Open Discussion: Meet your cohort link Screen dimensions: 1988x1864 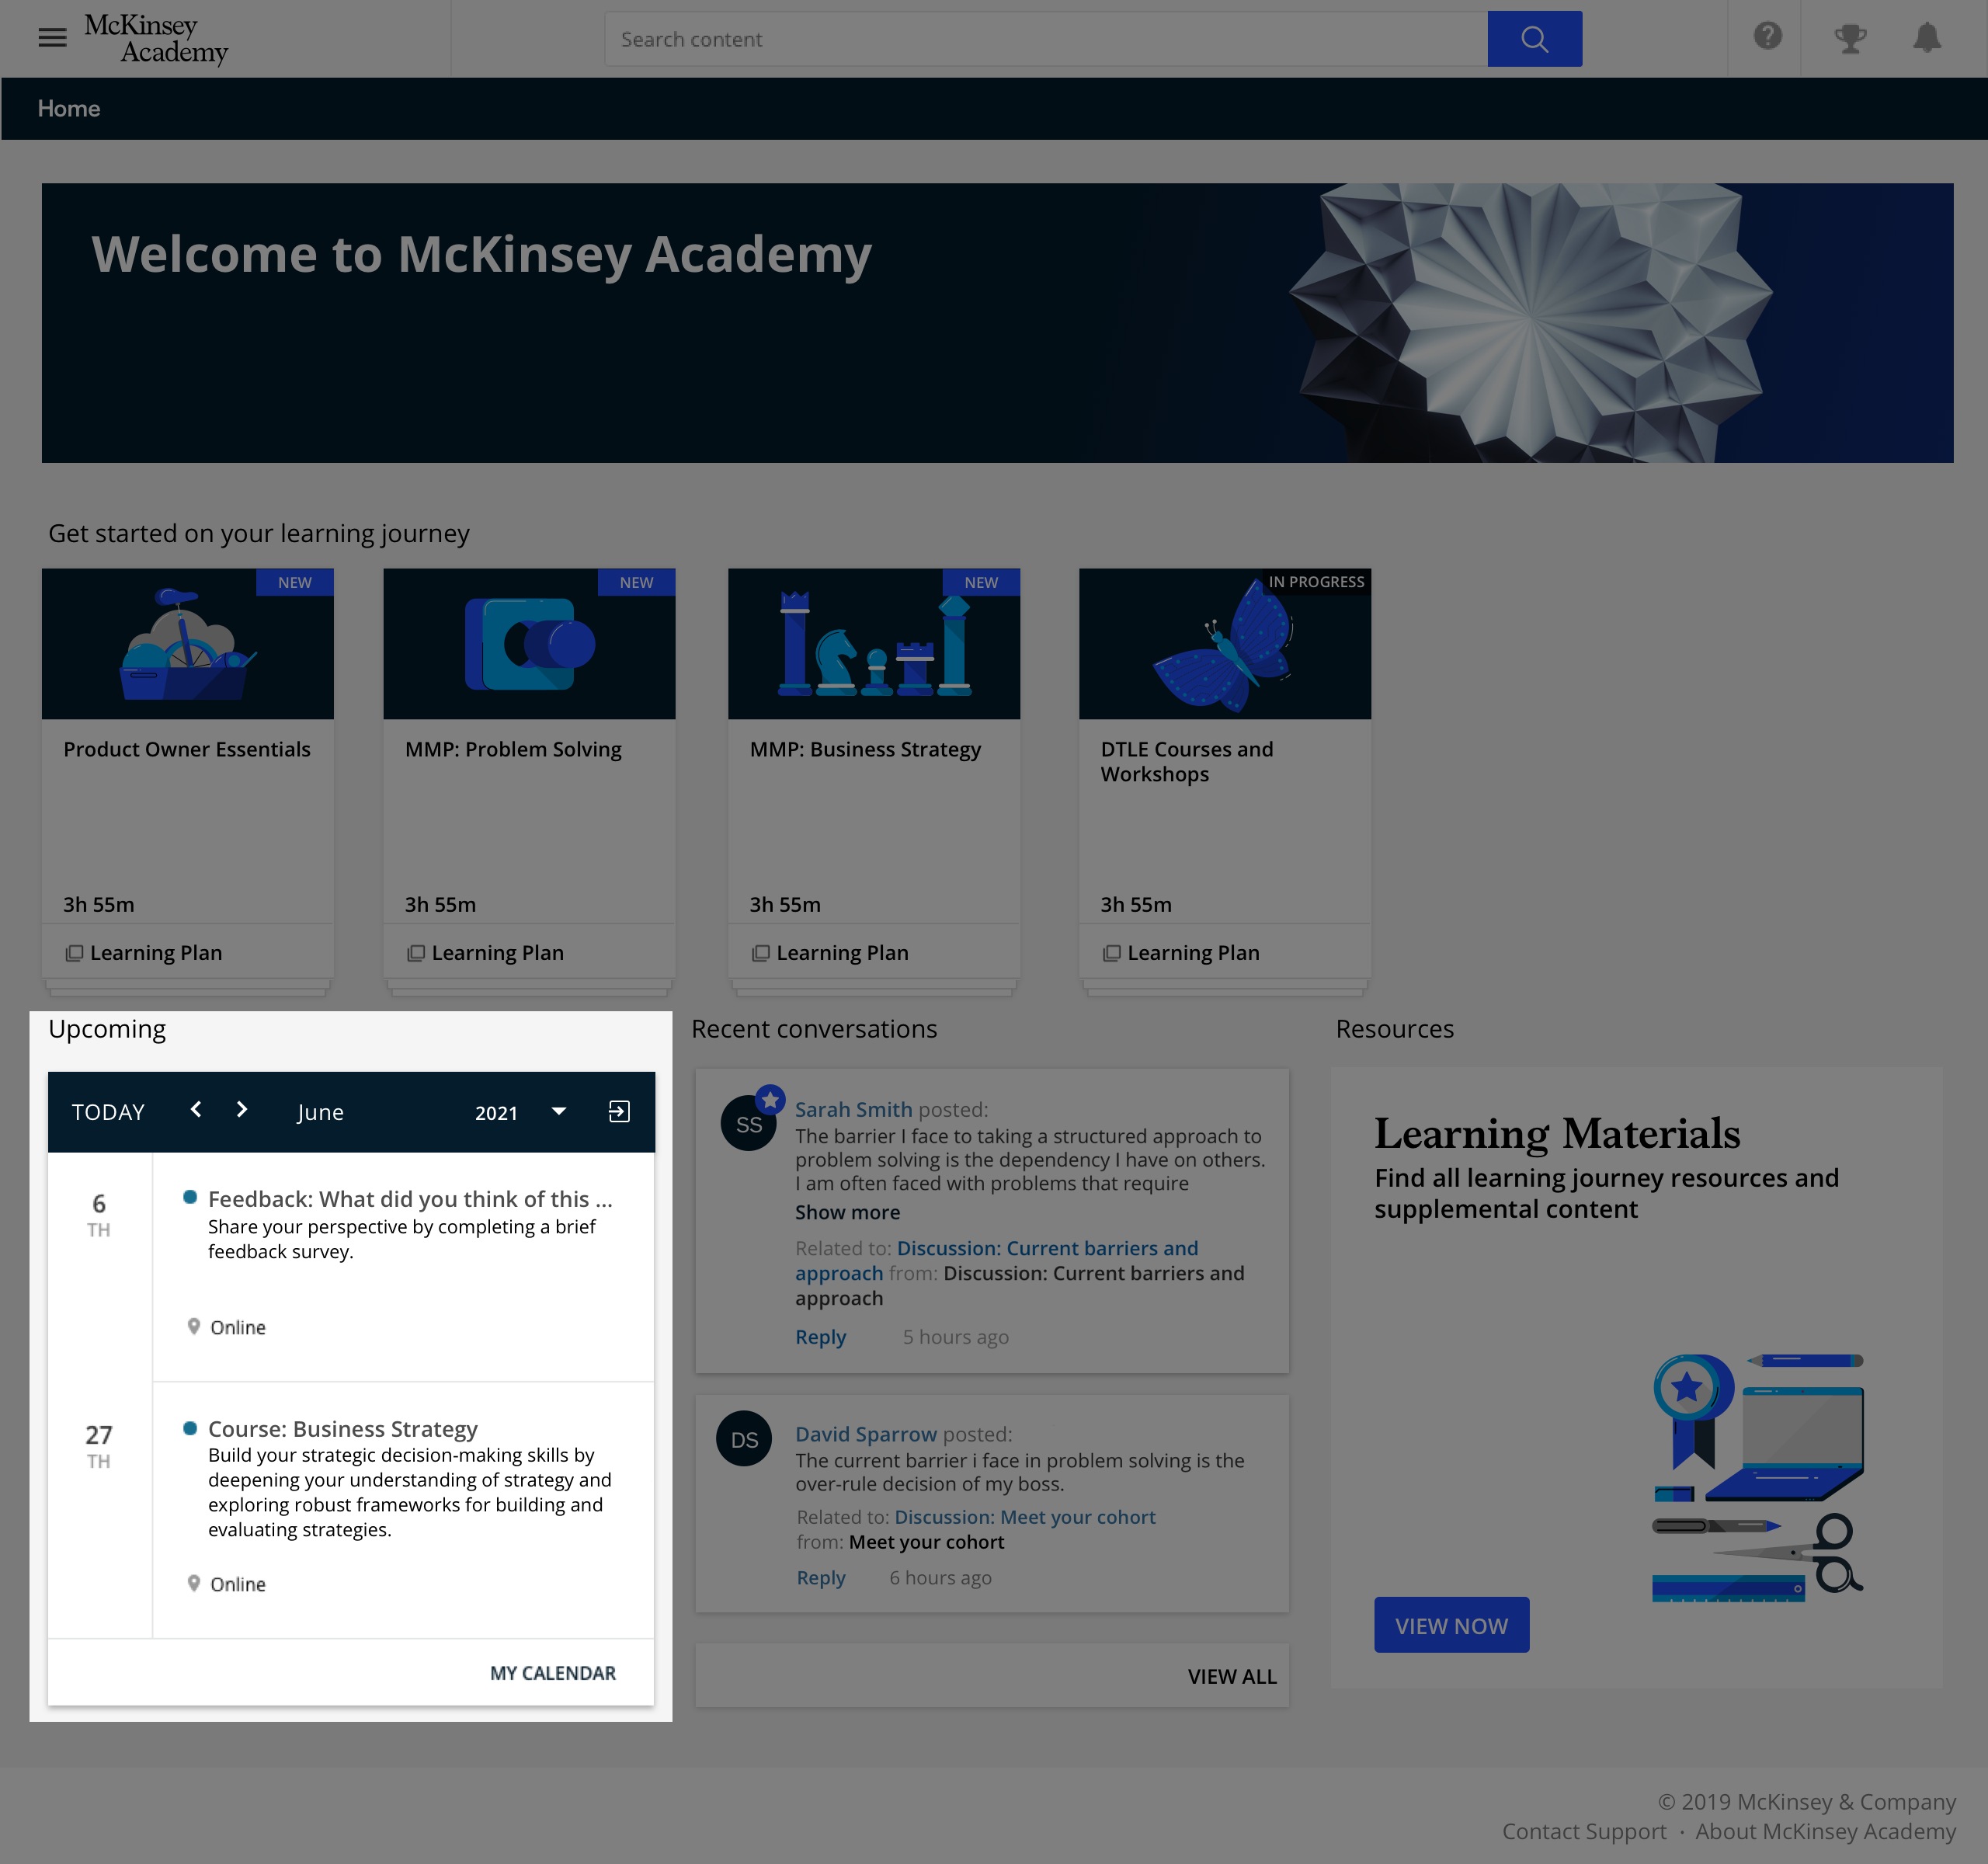tap(1024, 1517)
